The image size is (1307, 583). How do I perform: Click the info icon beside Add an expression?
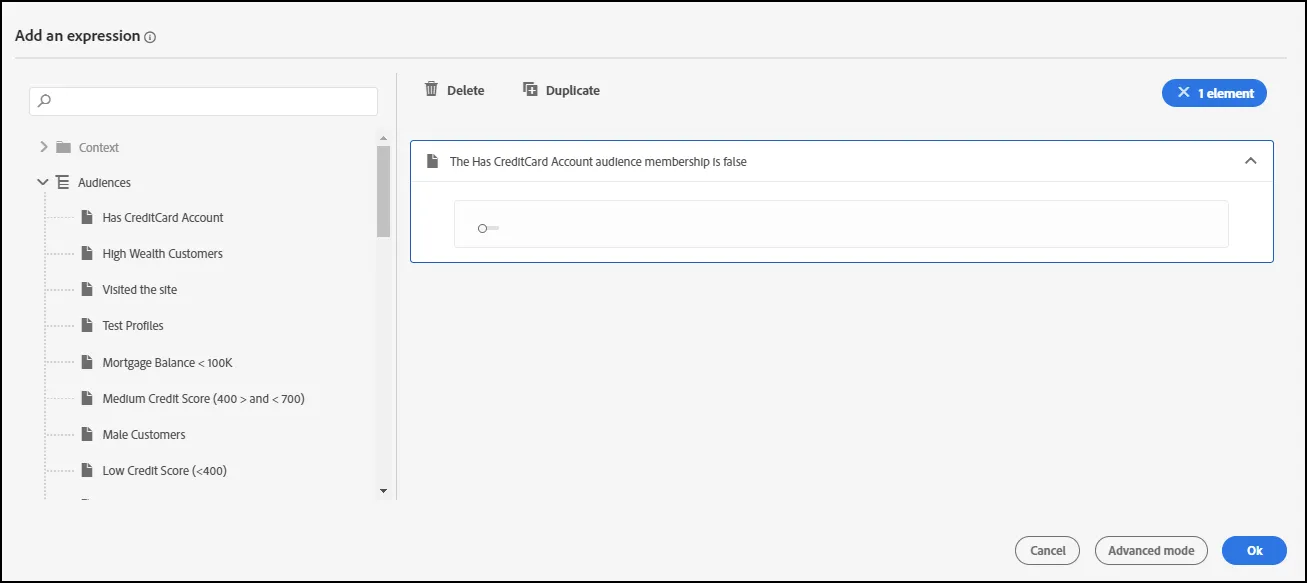tap(150, 37)
